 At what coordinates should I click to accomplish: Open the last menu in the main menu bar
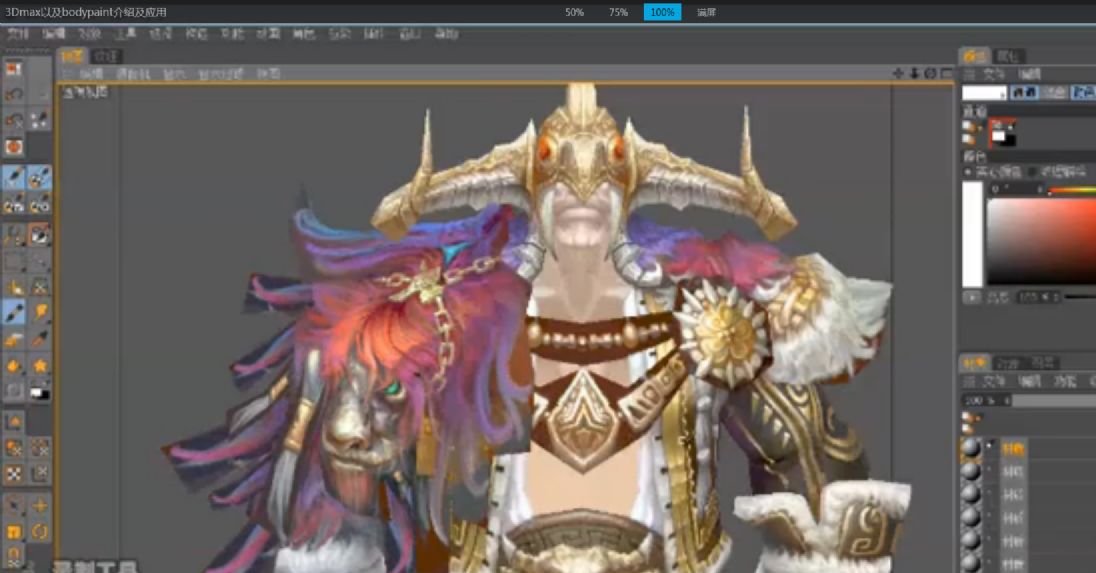[447, 34]
